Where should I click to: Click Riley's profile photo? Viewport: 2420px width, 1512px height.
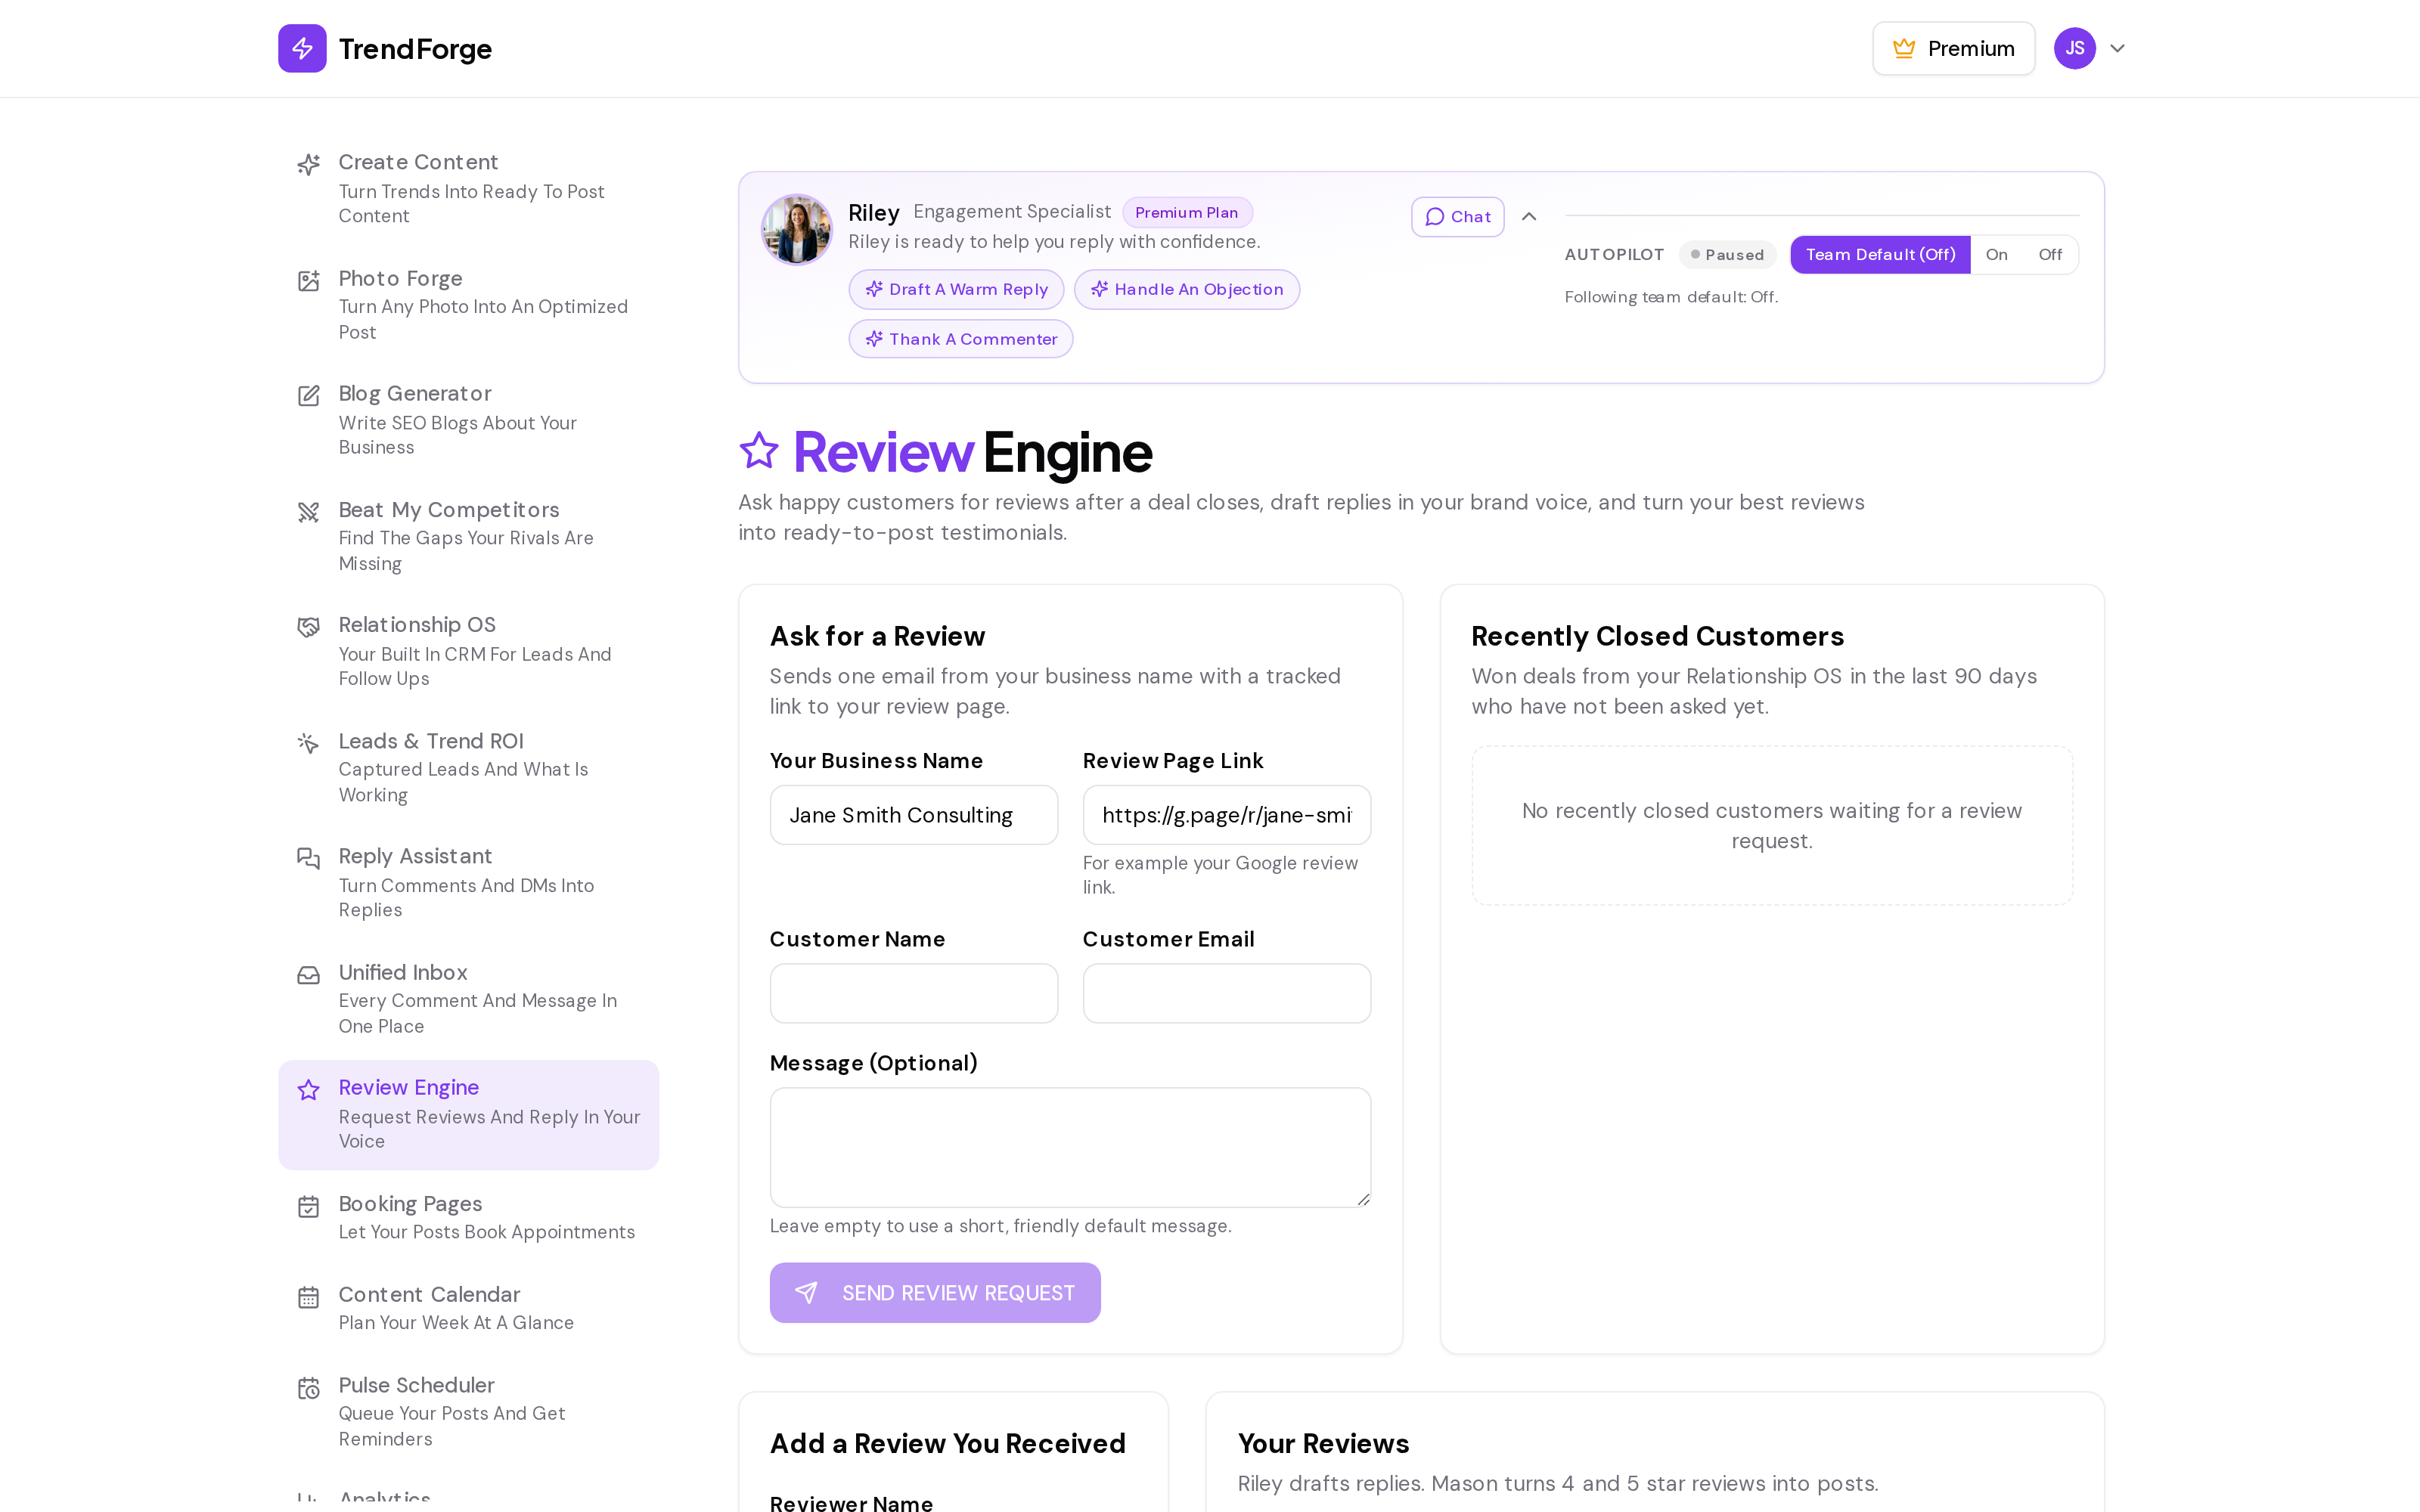coord(797,229)
